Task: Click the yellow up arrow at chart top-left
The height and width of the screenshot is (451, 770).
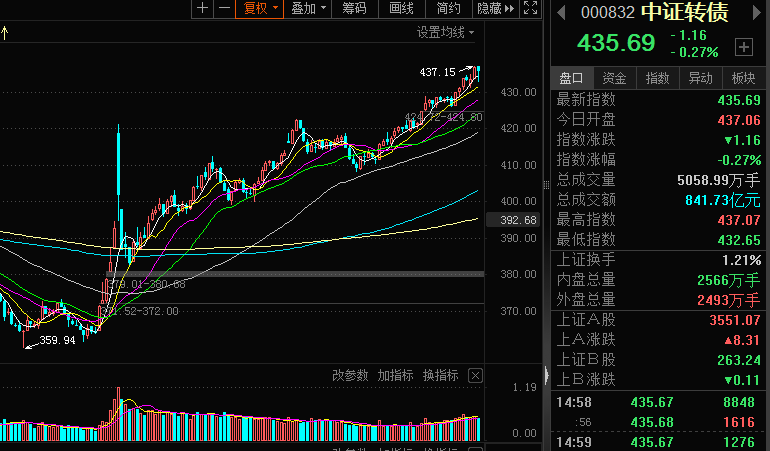Action: tap(5, 33)
